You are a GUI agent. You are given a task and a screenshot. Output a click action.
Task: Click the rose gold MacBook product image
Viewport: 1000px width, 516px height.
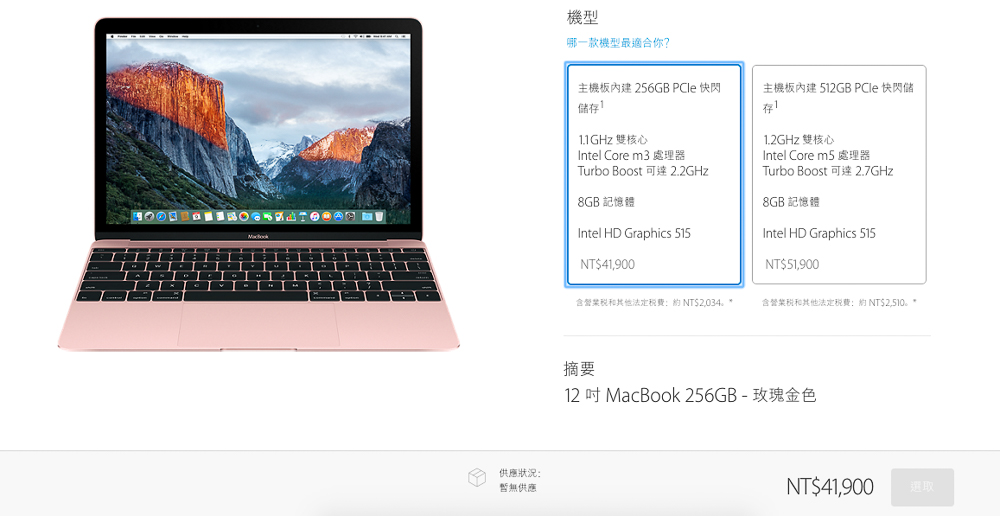pos(258,184)
